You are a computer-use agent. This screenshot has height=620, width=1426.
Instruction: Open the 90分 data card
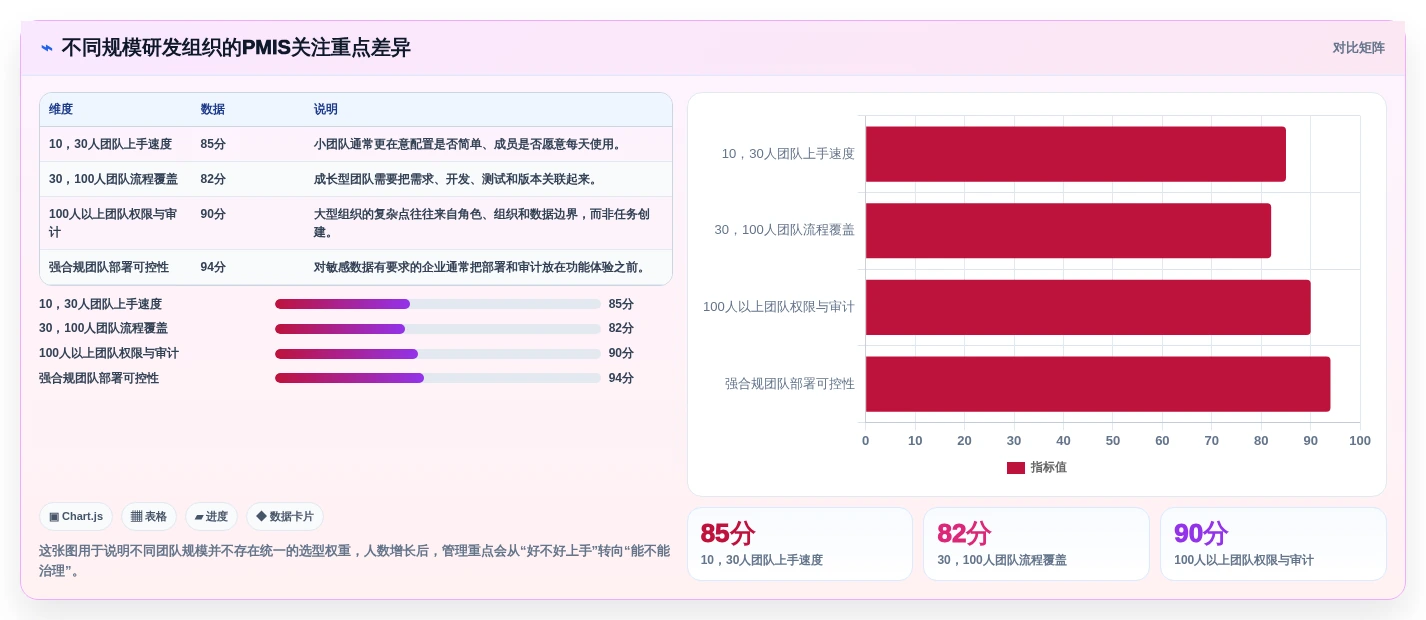(1273, 544)
